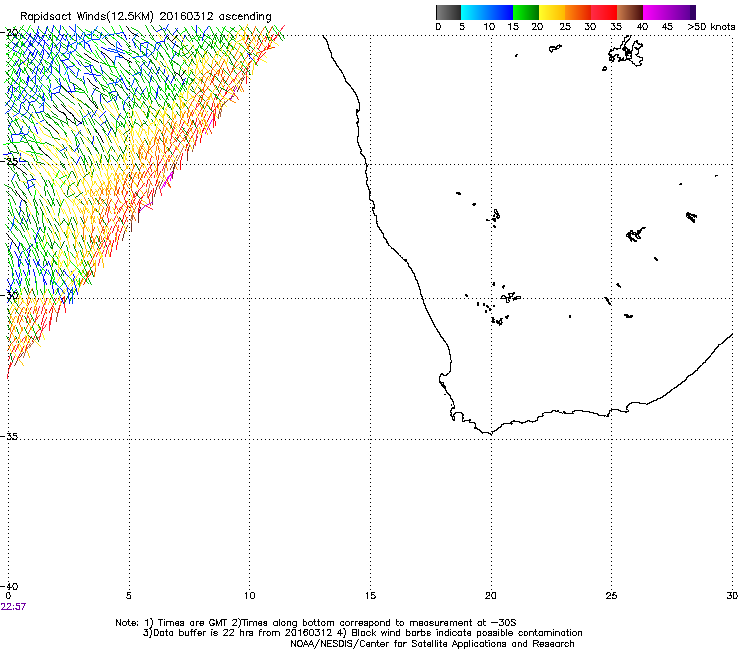Screen dimensions: 740x650
Task: Click the purple 22:57 time stamp
Action: click(13, 607)
